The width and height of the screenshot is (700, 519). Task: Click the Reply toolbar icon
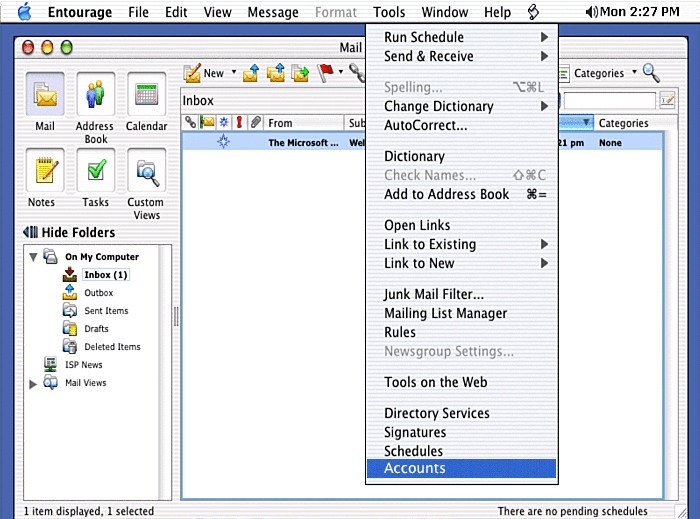coord(251,73)
